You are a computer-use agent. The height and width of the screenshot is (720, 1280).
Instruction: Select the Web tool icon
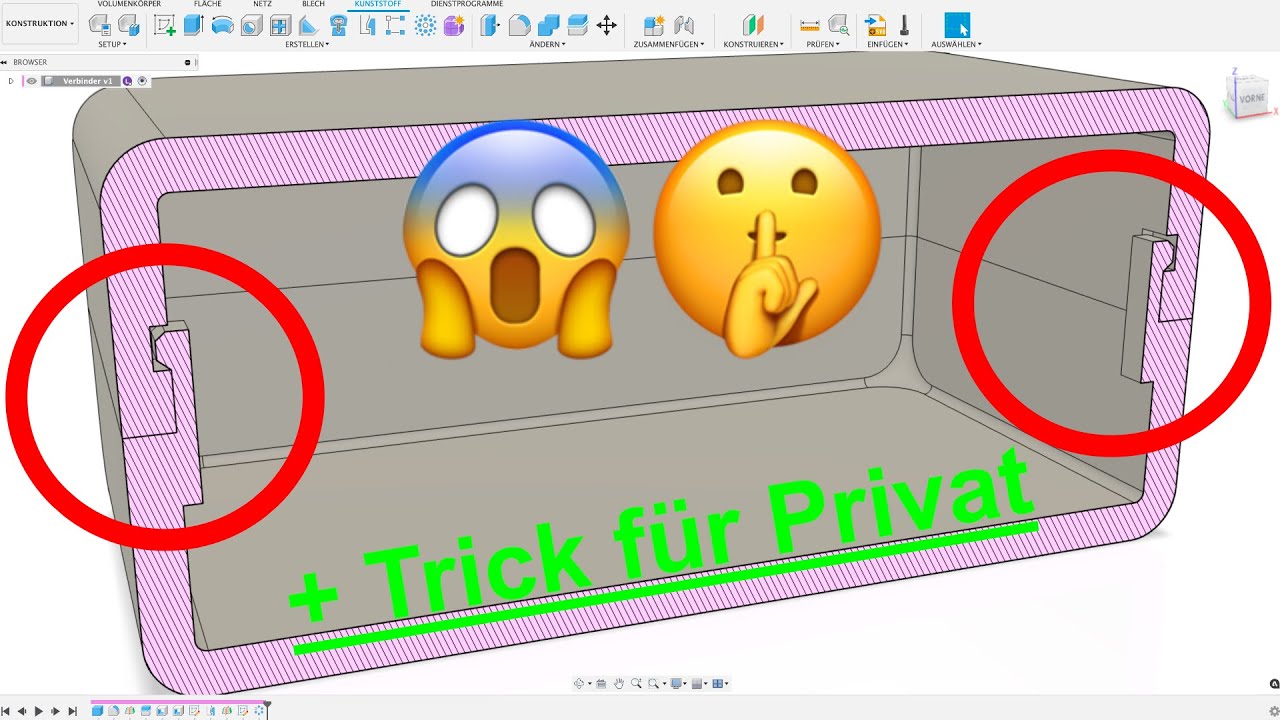pos(281,26)
